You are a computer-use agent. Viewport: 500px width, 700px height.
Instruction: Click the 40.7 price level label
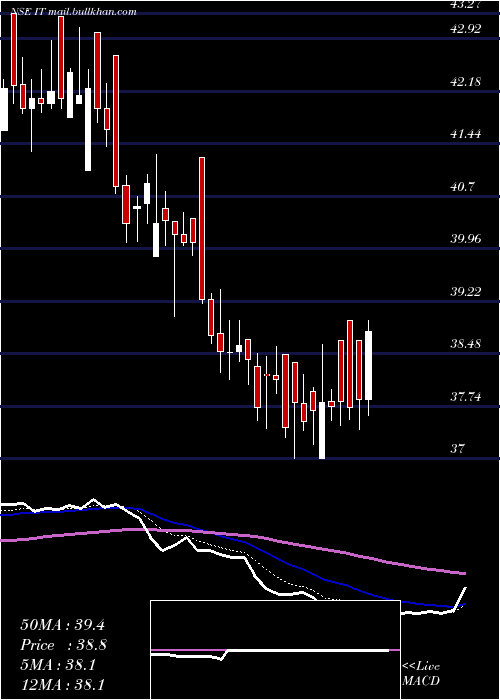[x=462, y=187]
